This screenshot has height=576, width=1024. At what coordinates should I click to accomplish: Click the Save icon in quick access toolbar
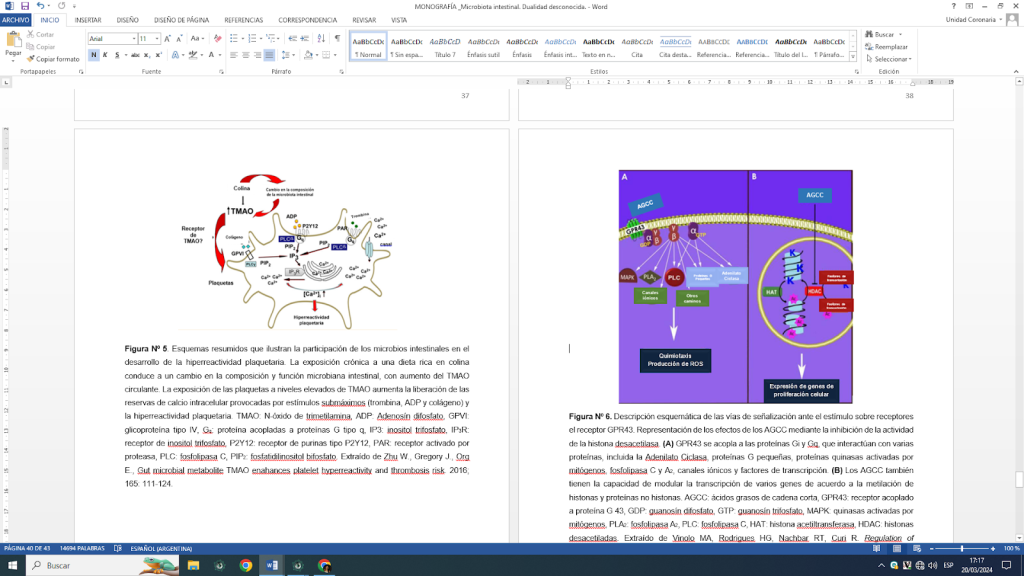23,6
